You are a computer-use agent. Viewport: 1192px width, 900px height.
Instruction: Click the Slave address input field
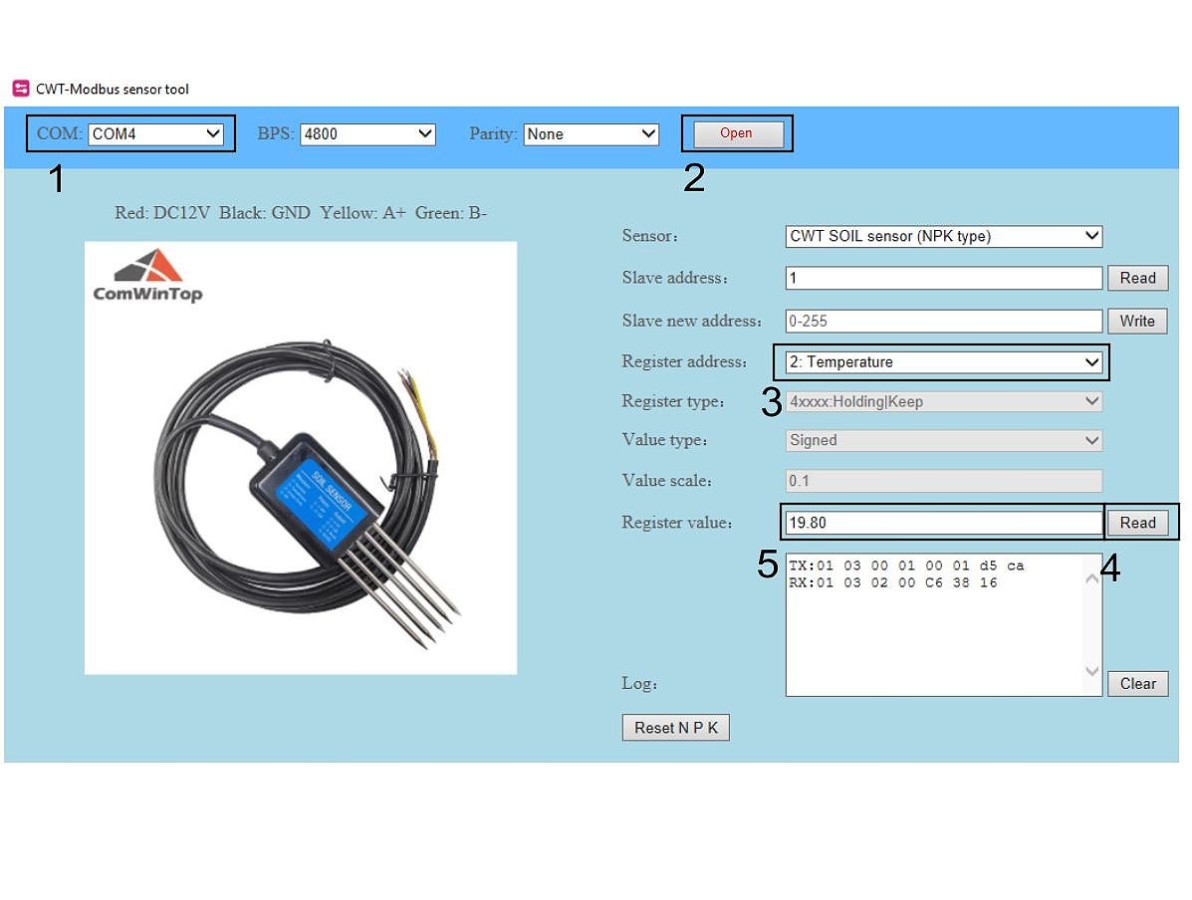pyautogui.click(x=943, y=278)
